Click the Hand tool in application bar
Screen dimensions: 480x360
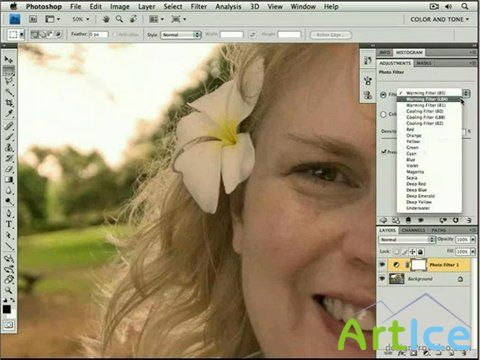pos(106,19)
